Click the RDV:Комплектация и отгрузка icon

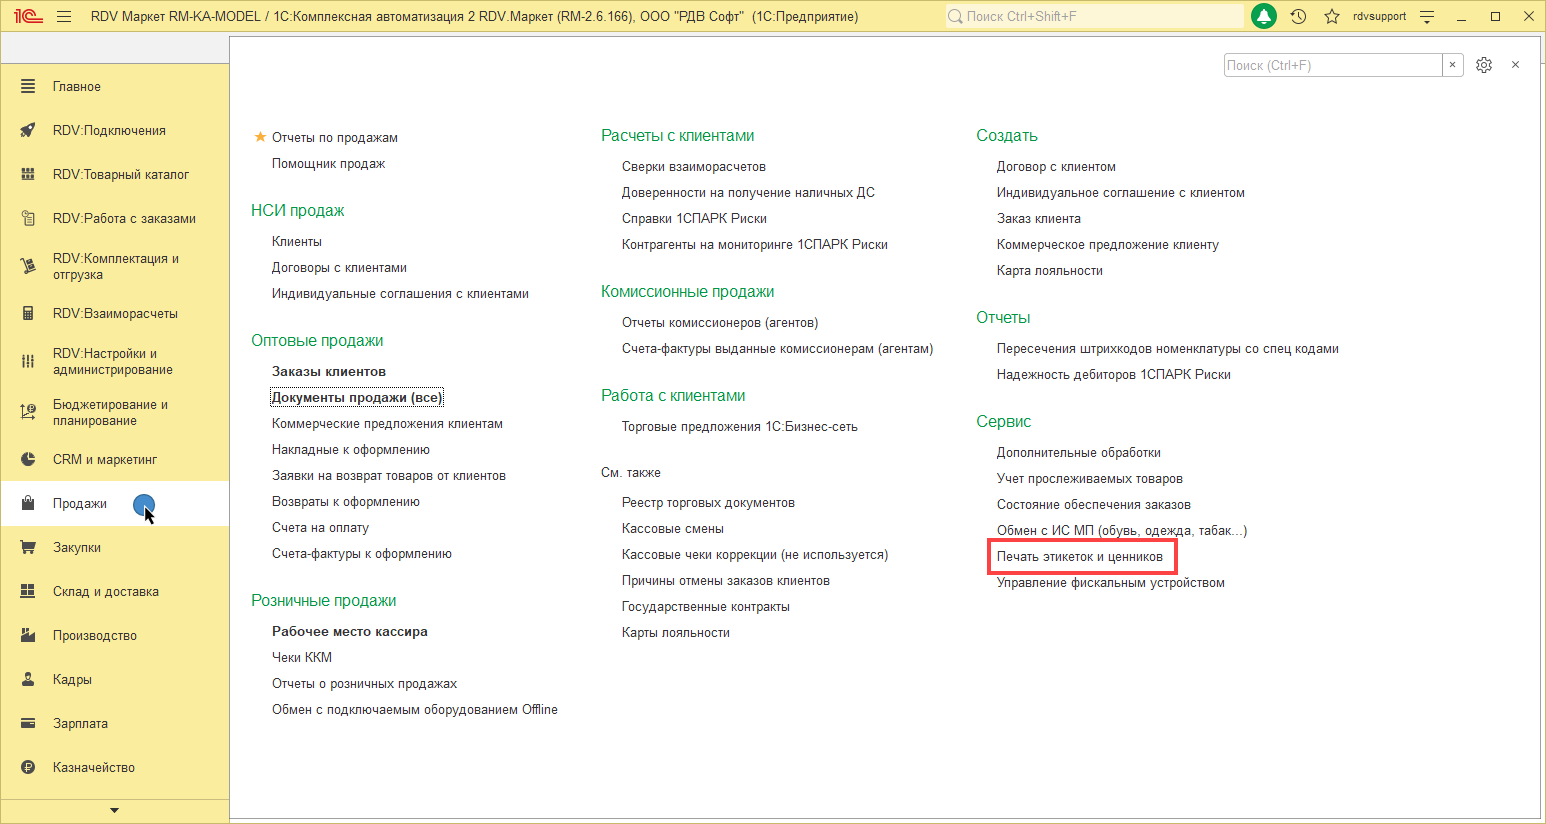pyautogui.click(x=28, y=266)
